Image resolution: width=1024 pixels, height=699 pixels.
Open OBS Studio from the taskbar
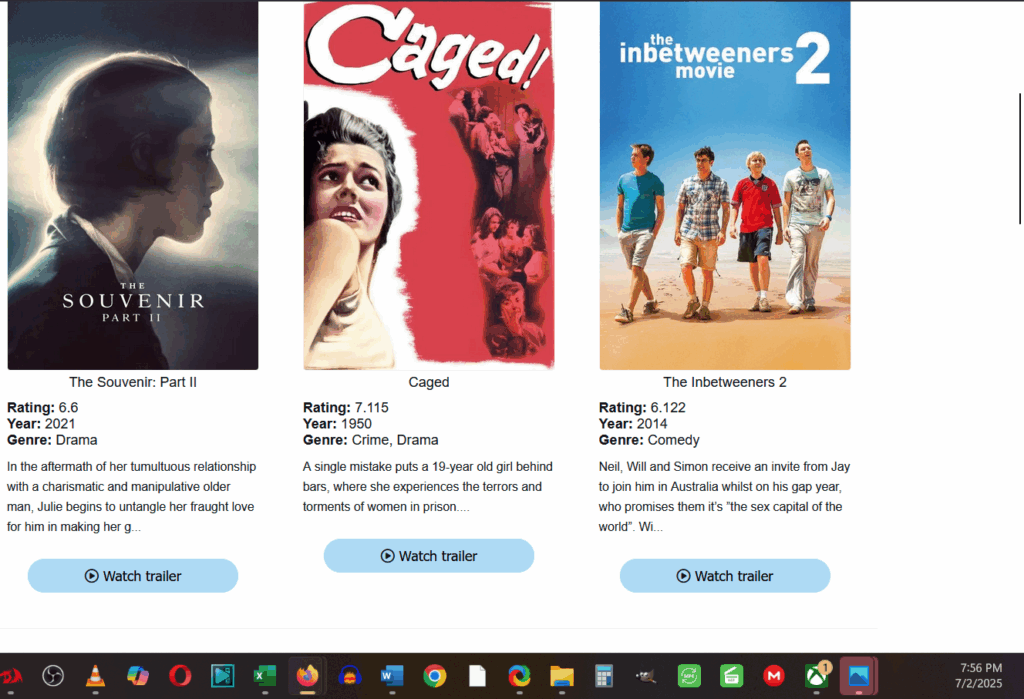point(53,675)
